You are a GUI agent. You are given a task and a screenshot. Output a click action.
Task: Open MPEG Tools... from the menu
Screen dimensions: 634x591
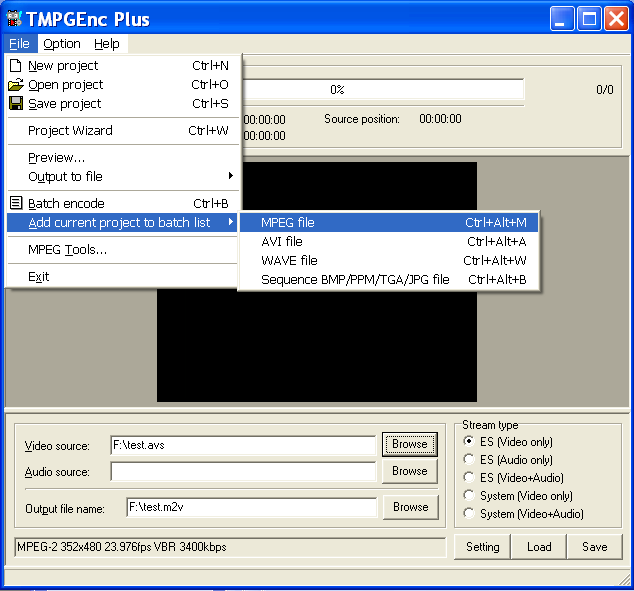pos(123,249)
